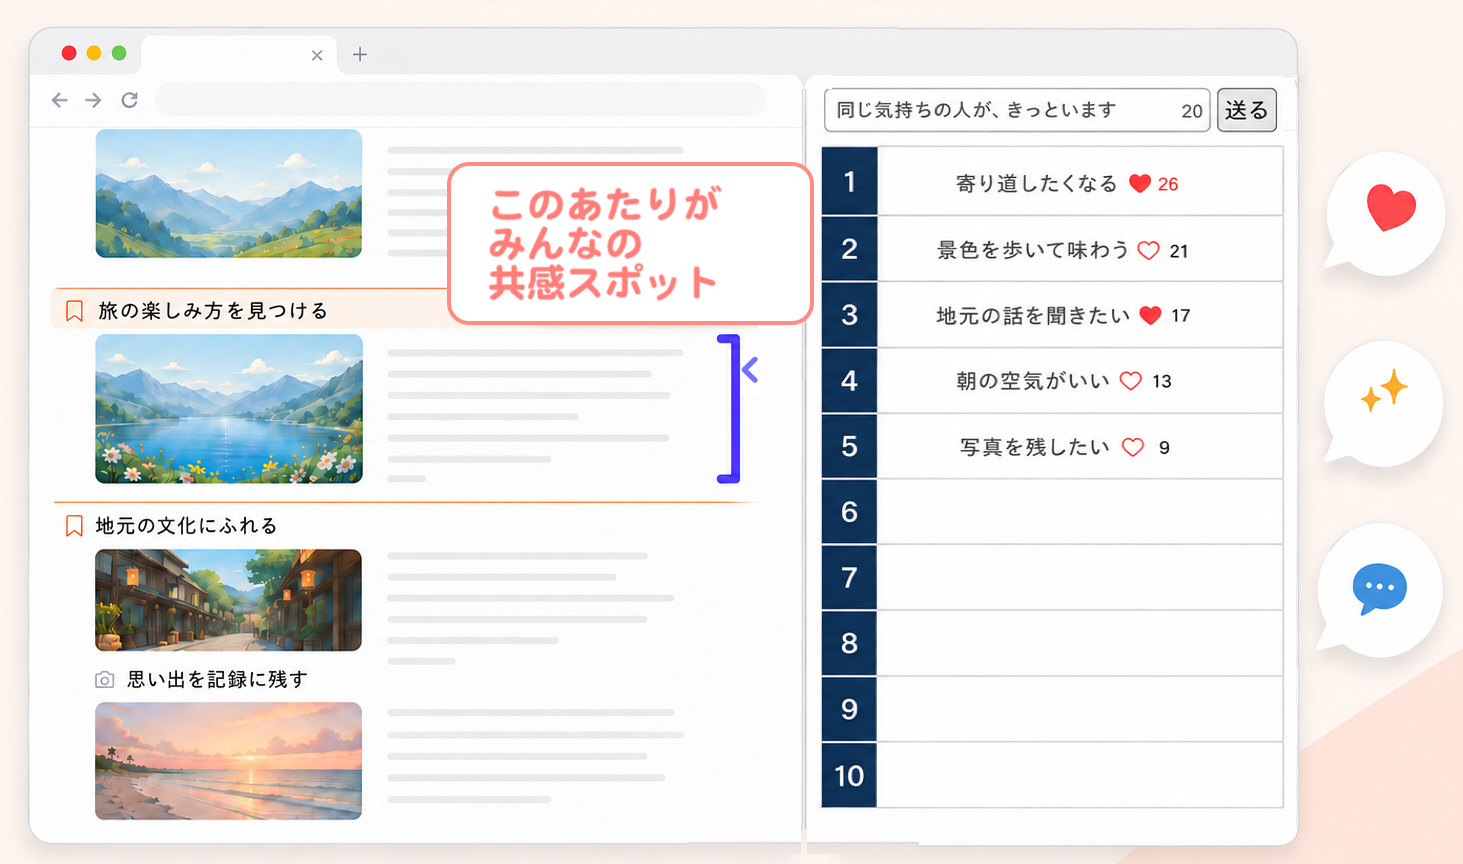The width and height of the screenshot is (1463, 864).
Task: Open the sunset beach thumbnail
Action: tap(228, 761)
